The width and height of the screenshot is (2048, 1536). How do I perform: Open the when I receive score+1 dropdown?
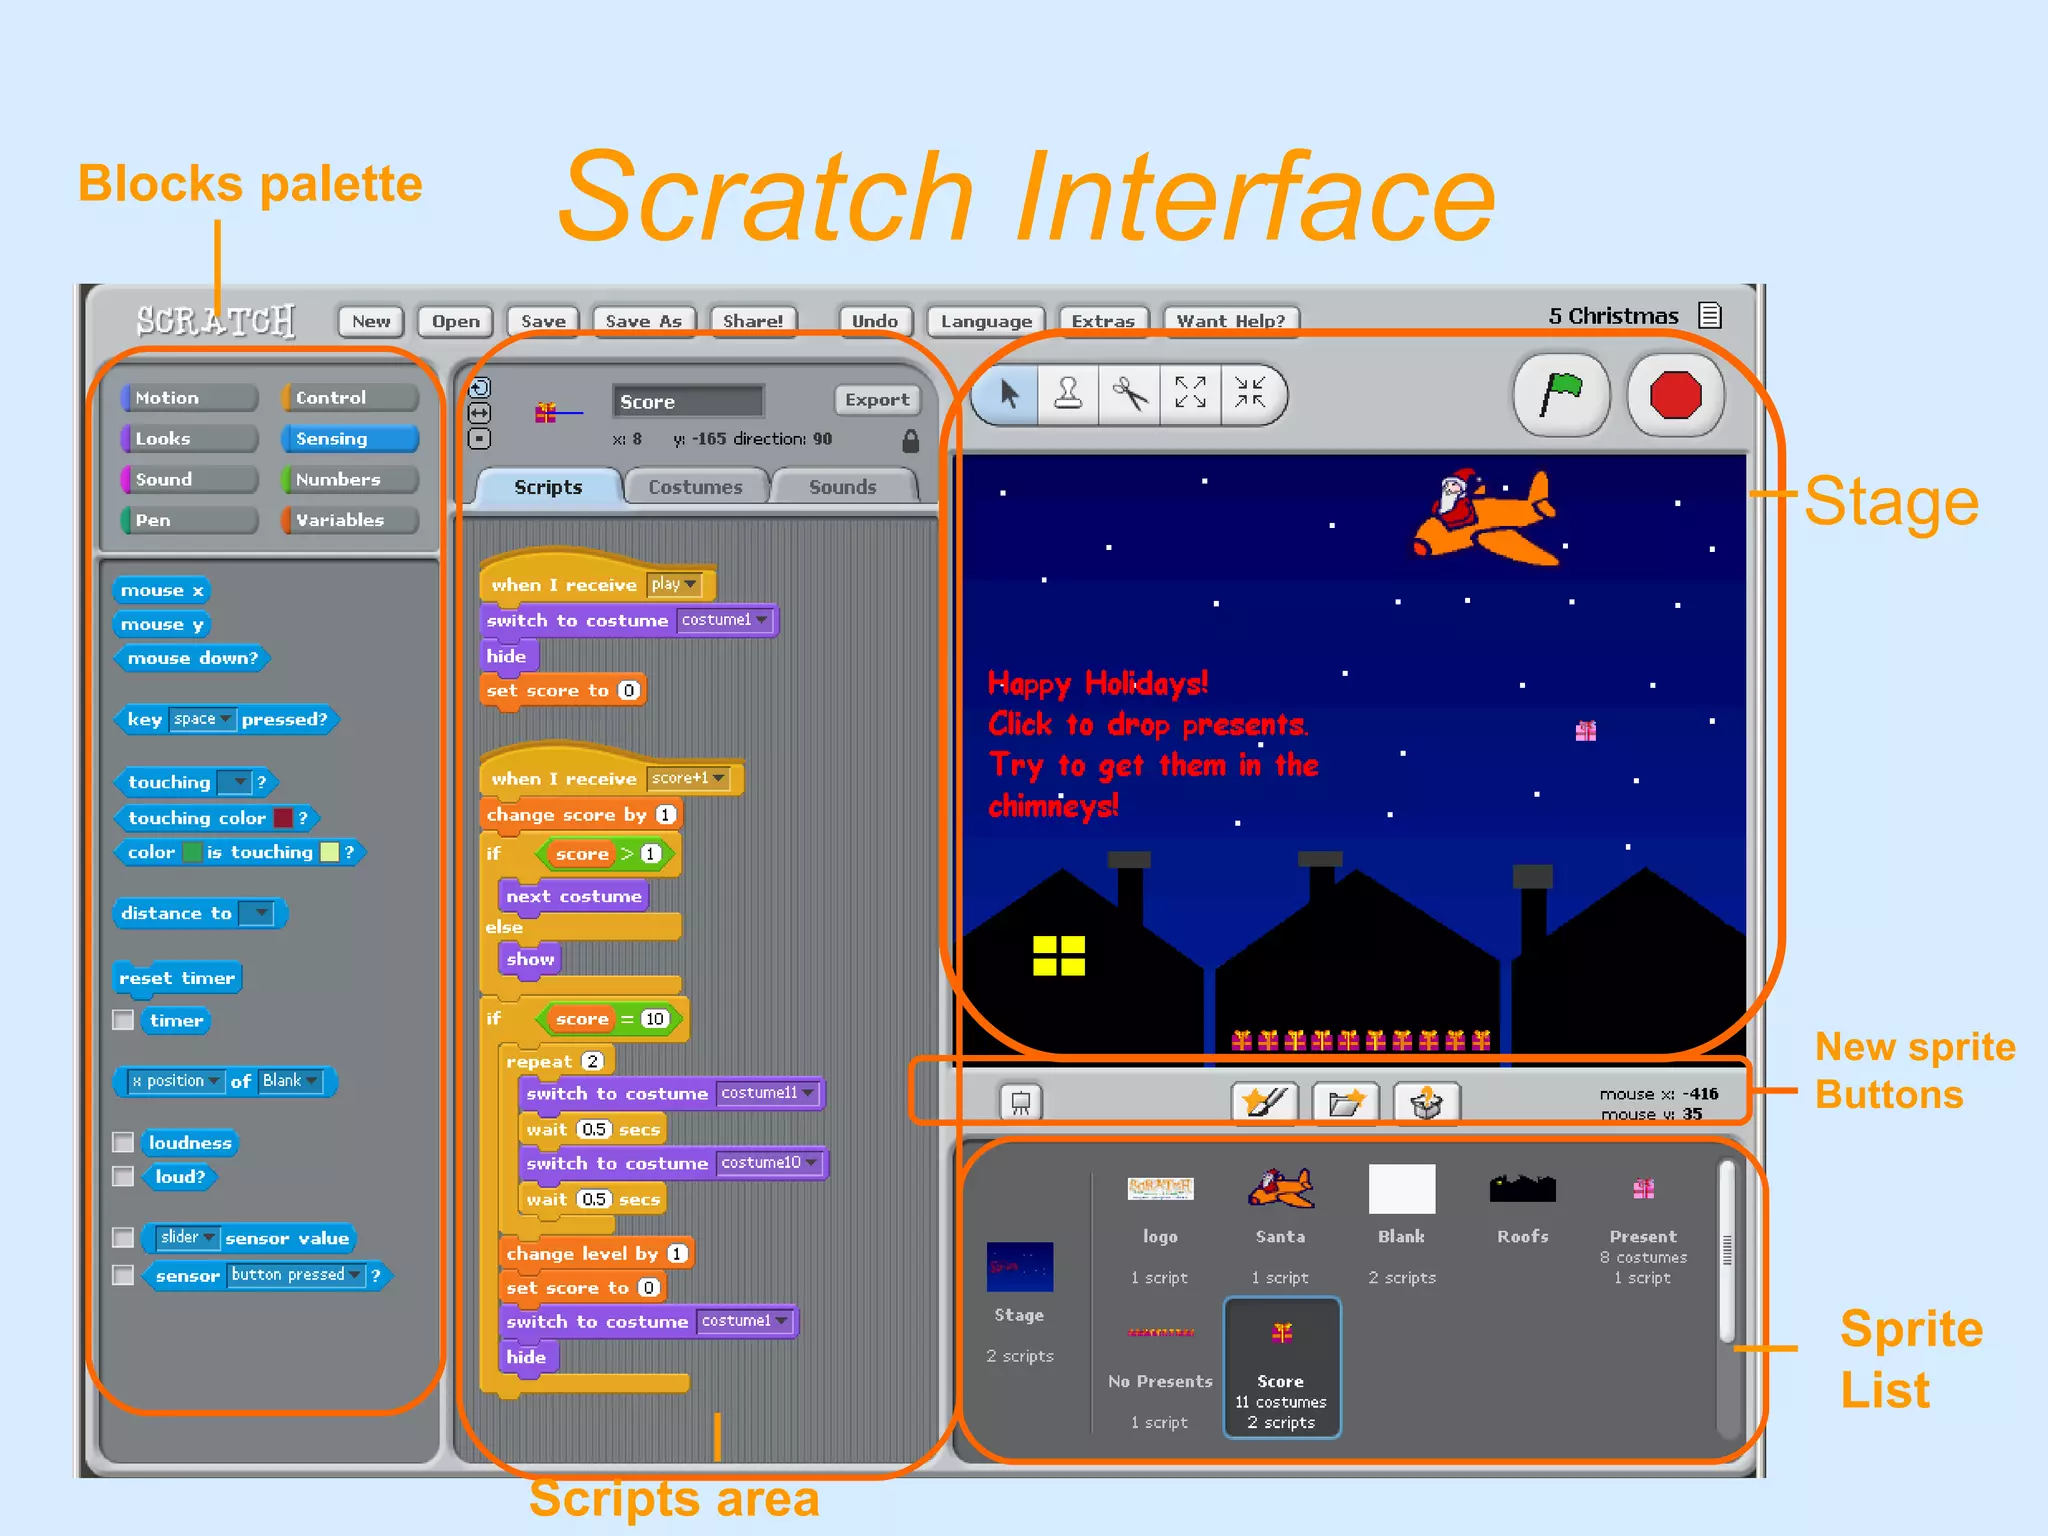pyautogui.click(x=688, y=778)
